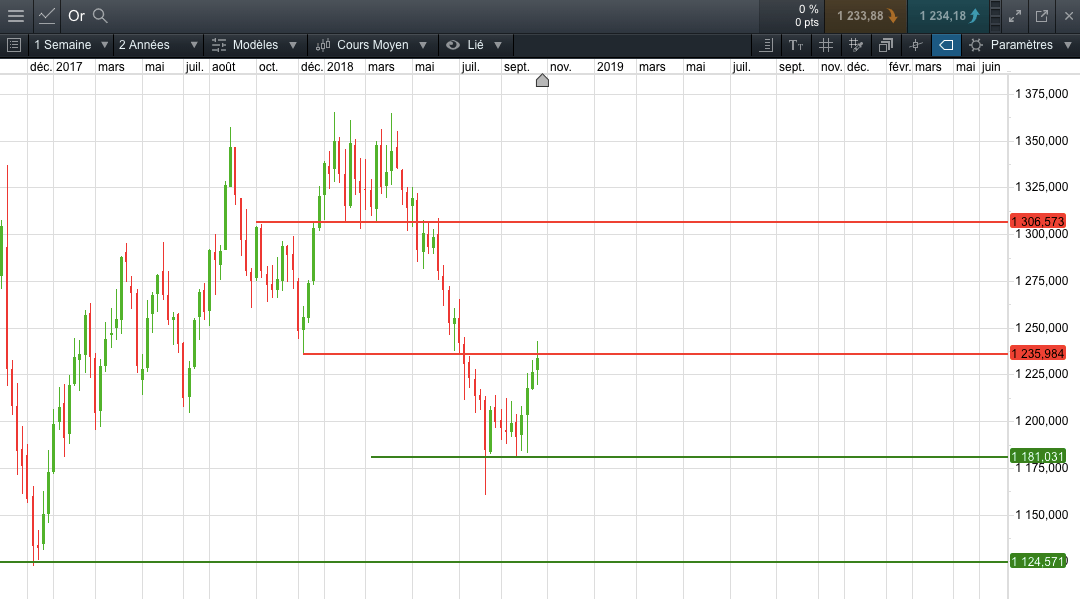Click the price scale alignment icon
Viewport: 1080px width, 599px height.
point(766,45)
